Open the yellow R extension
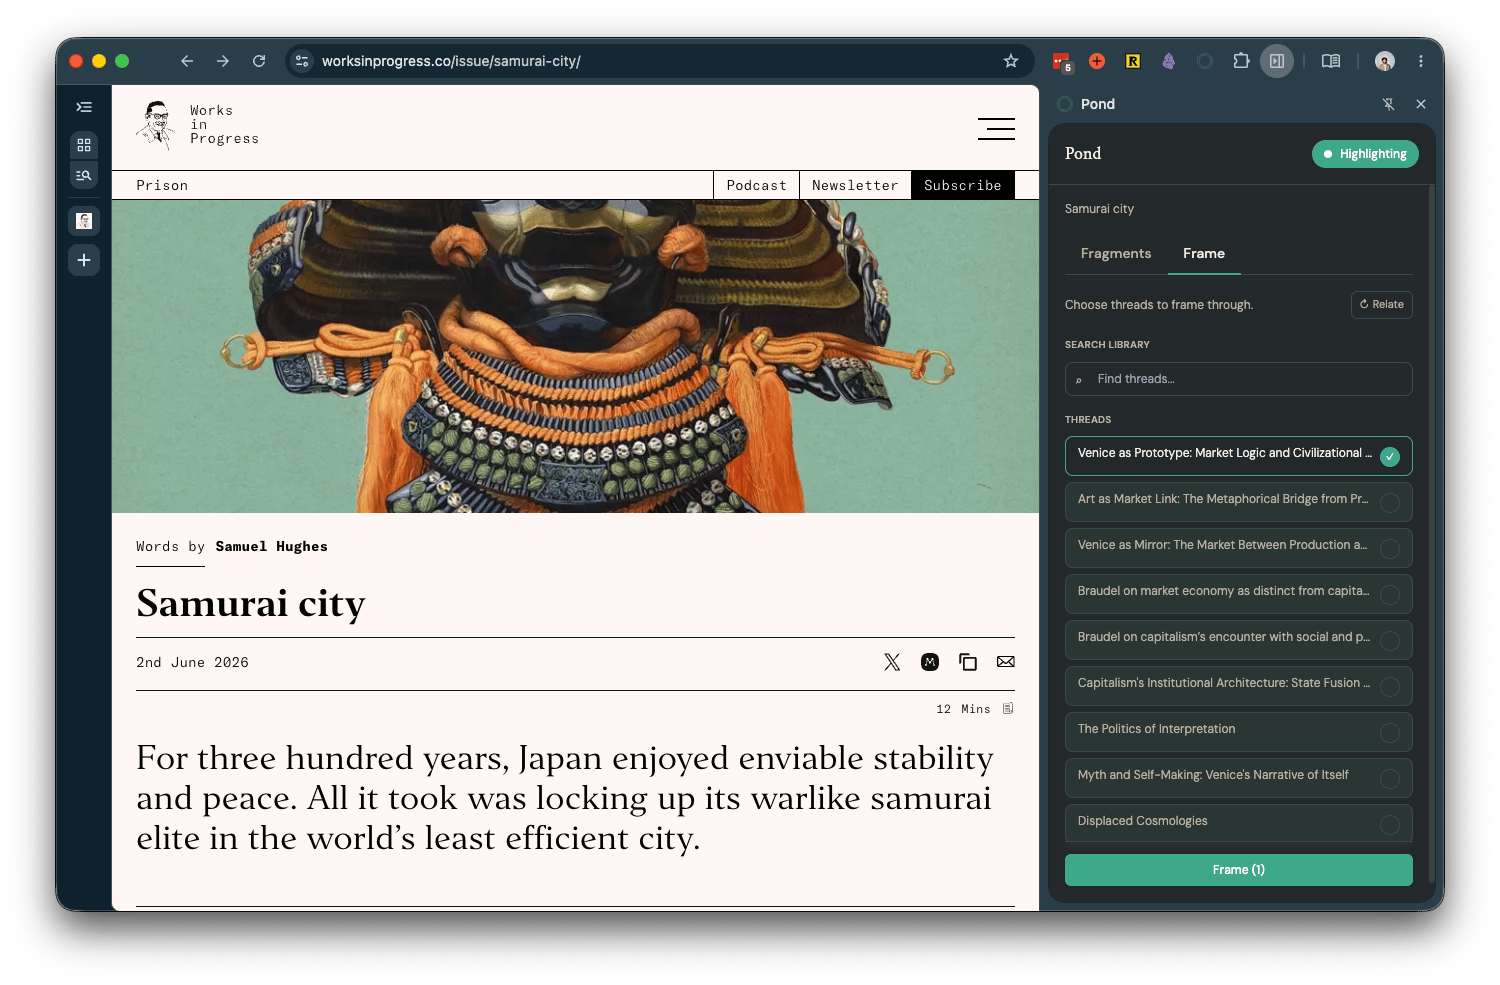1500x985 pixels. click(x=1133, y=61)
